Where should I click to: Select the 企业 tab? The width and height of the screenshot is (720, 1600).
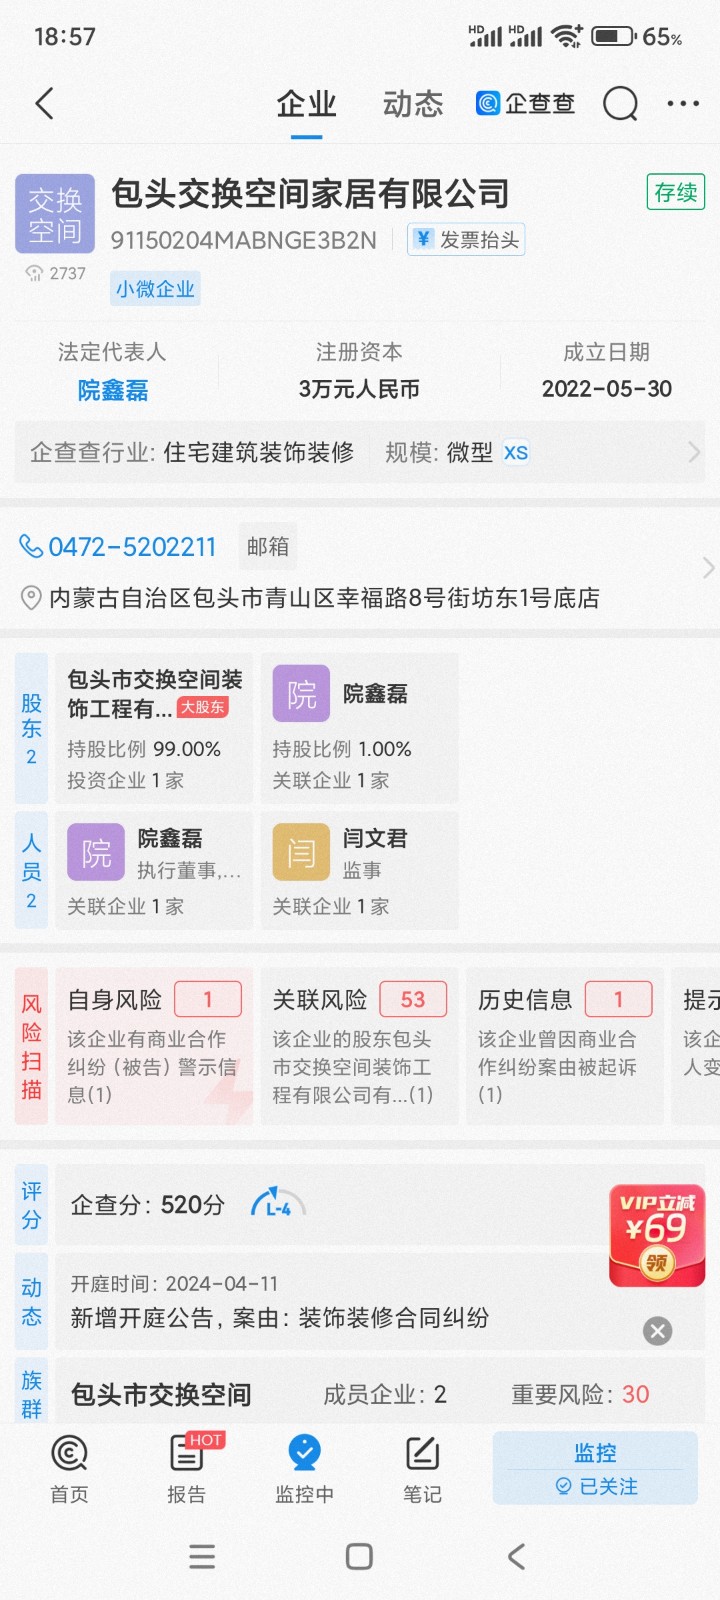click(x=306, y=104)
